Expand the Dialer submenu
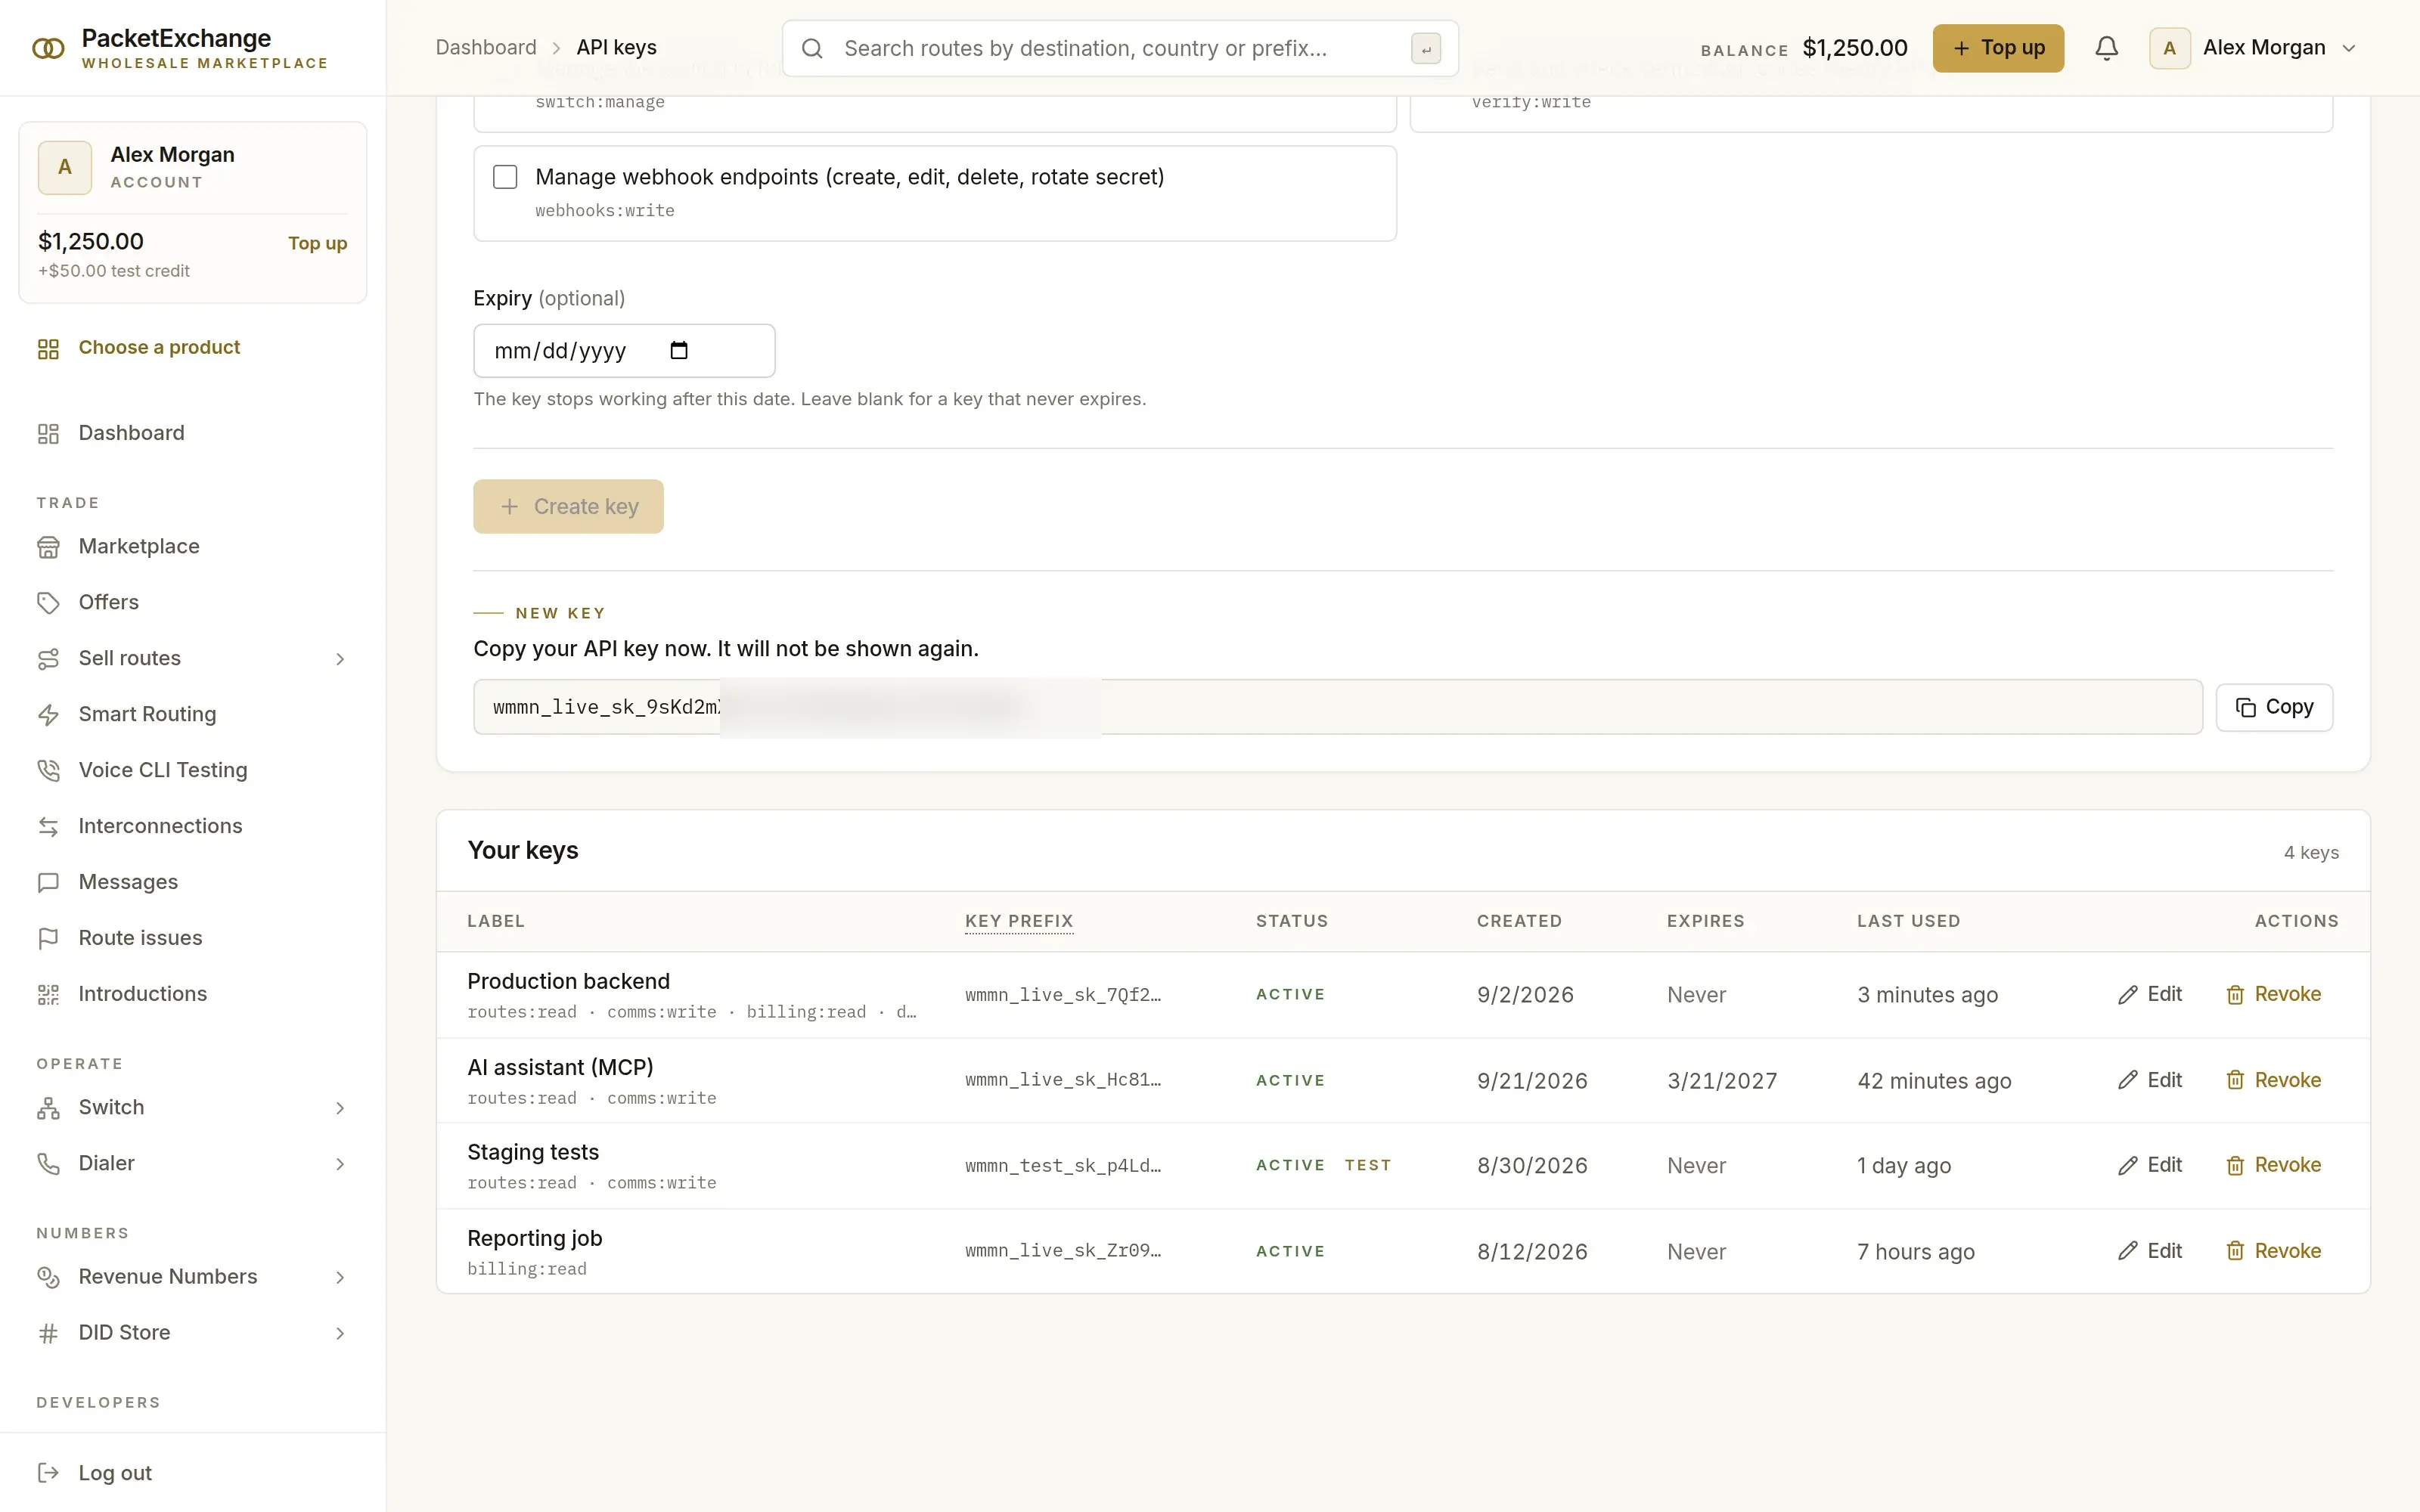 [340, 1164]
